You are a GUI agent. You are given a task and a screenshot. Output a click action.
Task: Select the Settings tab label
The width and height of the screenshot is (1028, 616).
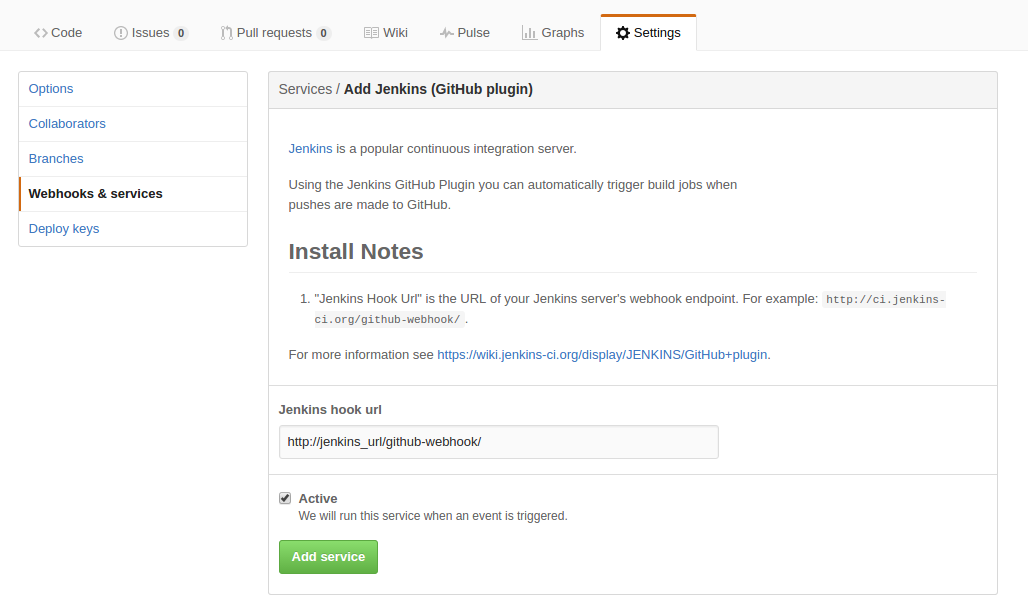(x=657, y=33)
